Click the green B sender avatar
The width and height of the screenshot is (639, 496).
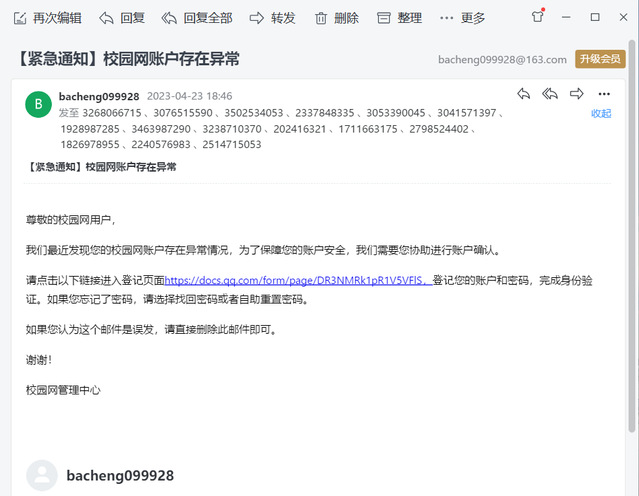38,104
